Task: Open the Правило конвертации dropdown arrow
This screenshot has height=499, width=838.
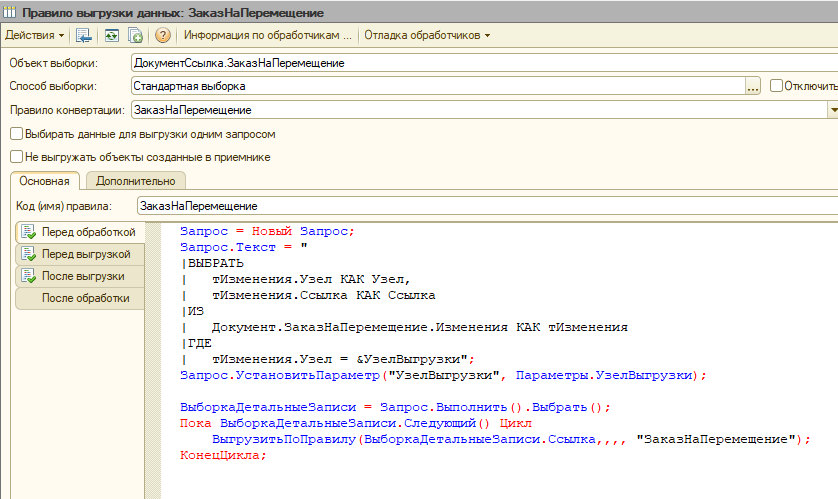Action: point(833,110)
